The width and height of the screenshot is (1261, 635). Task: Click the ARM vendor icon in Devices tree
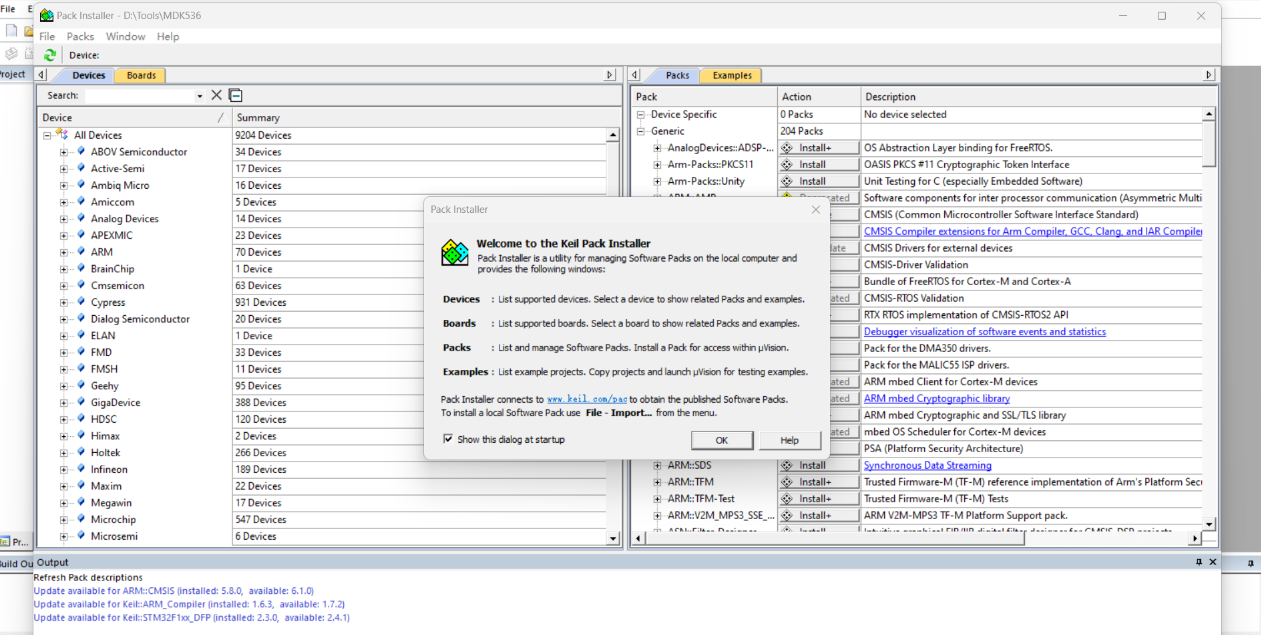[x=81, y=252]
